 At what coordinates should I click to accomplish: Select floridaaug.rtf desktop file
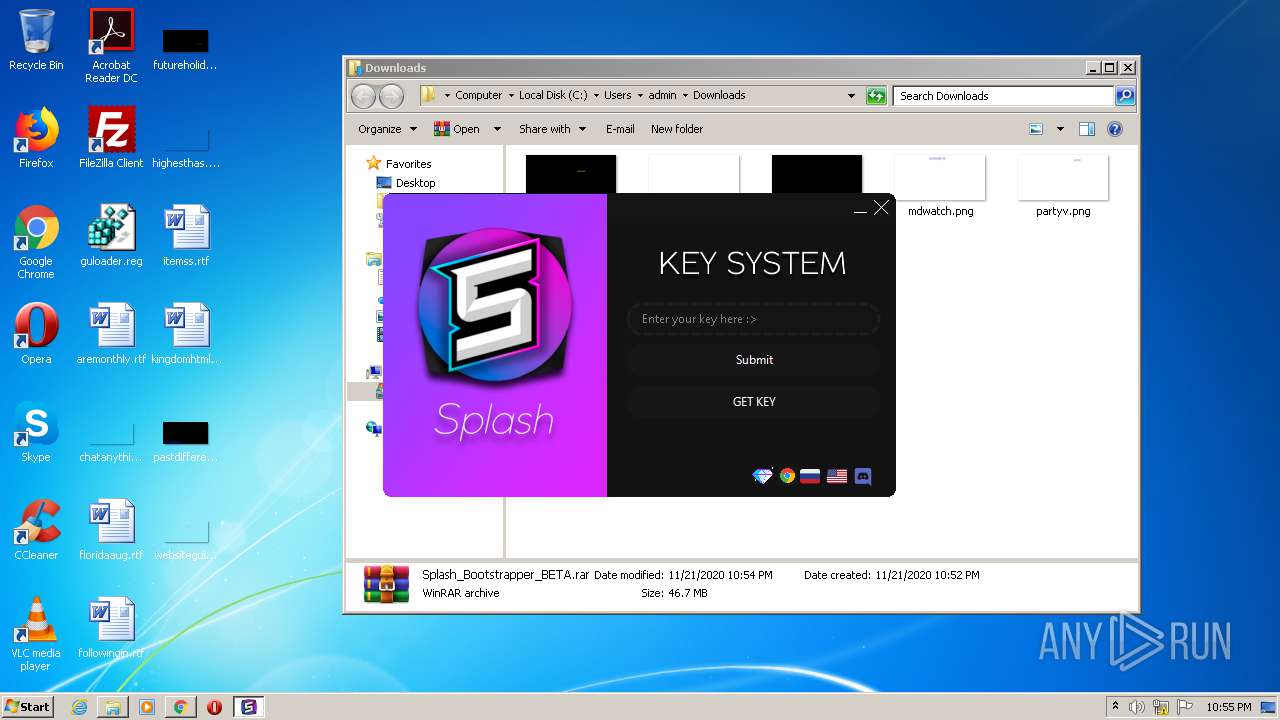click(x=111, y=530)
